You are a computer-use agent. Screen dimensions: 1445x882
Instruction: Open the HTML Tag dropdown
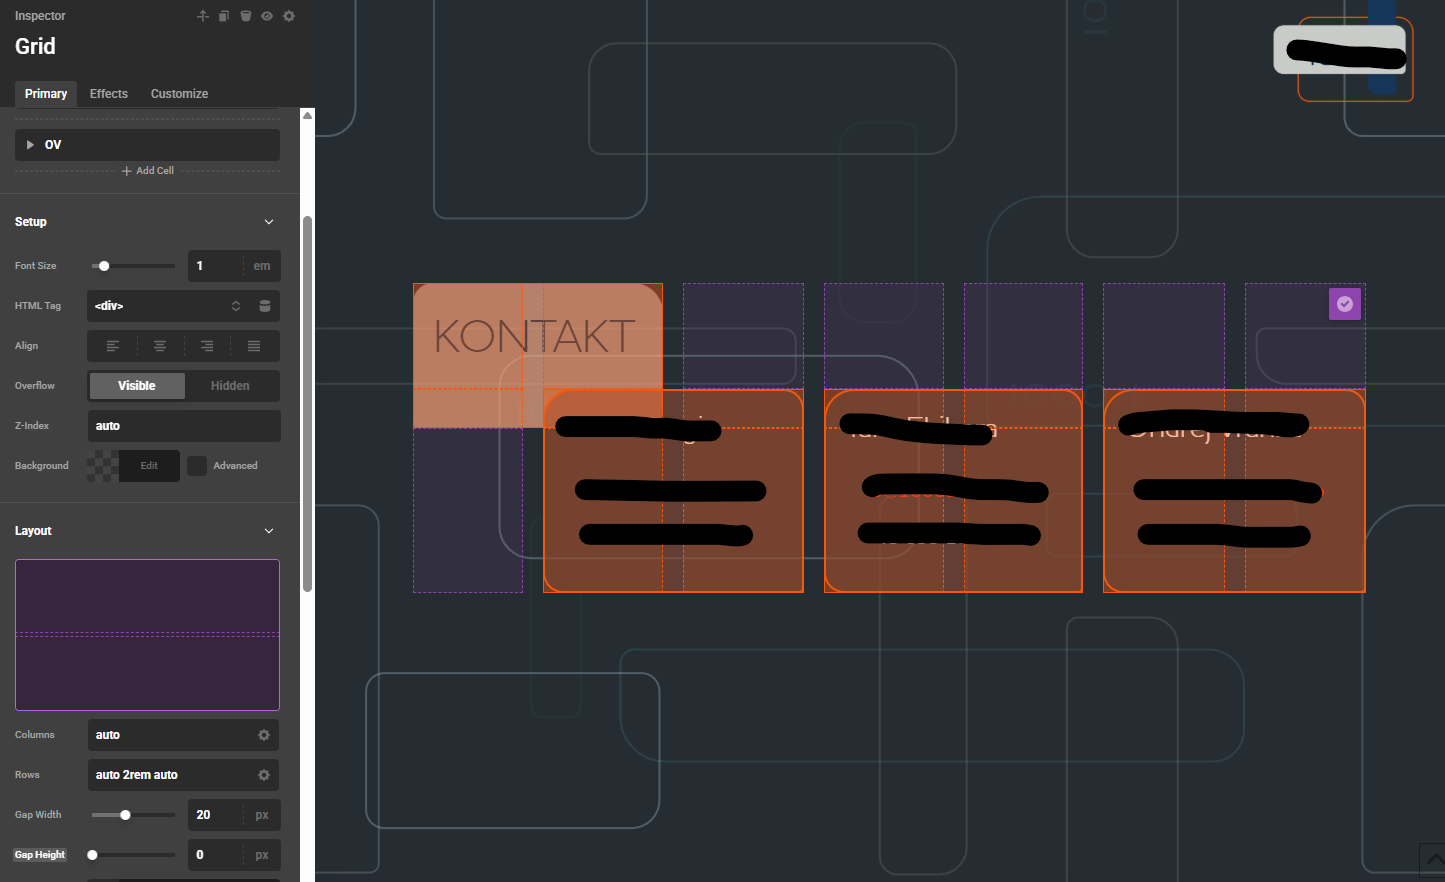coord(167,306)
